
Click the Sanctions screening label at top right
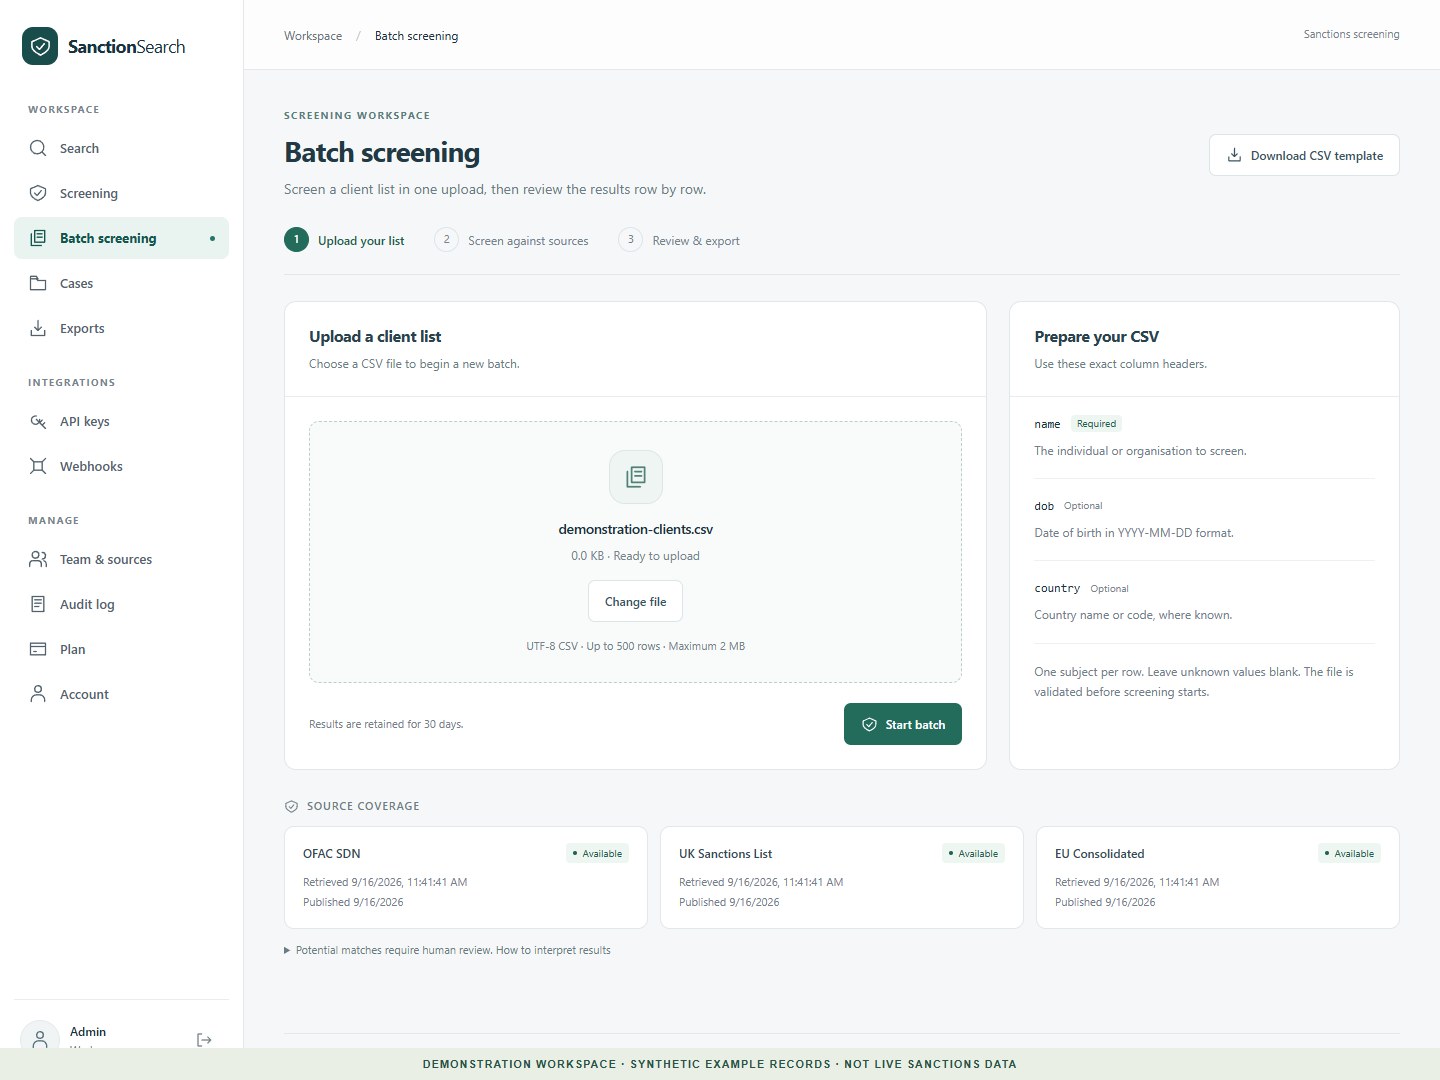pos(1351,34)
